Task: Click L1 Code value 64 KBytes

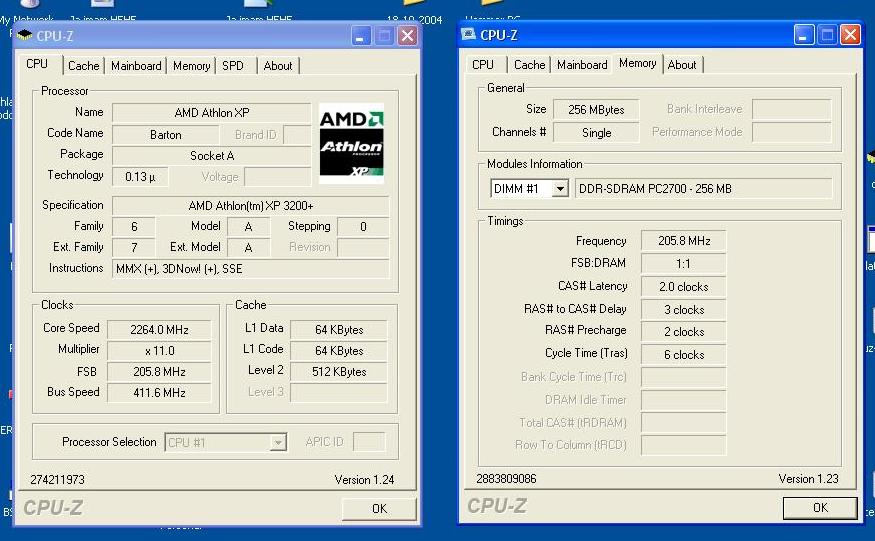Action: (x=339, y=351)
